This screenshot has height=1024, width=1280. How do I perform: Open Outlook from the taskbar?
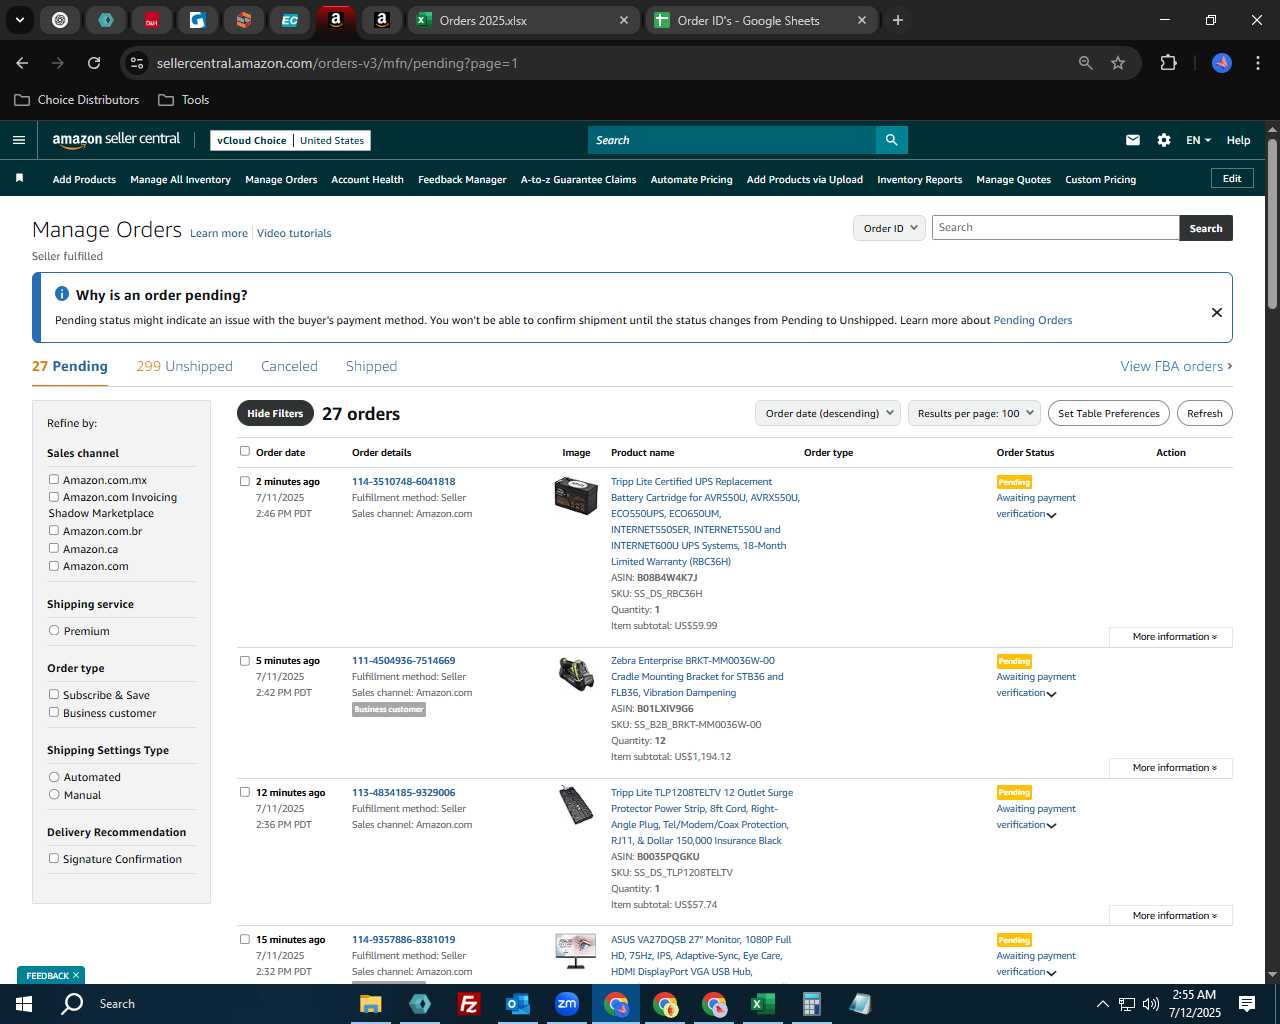tap(518, 1004)
